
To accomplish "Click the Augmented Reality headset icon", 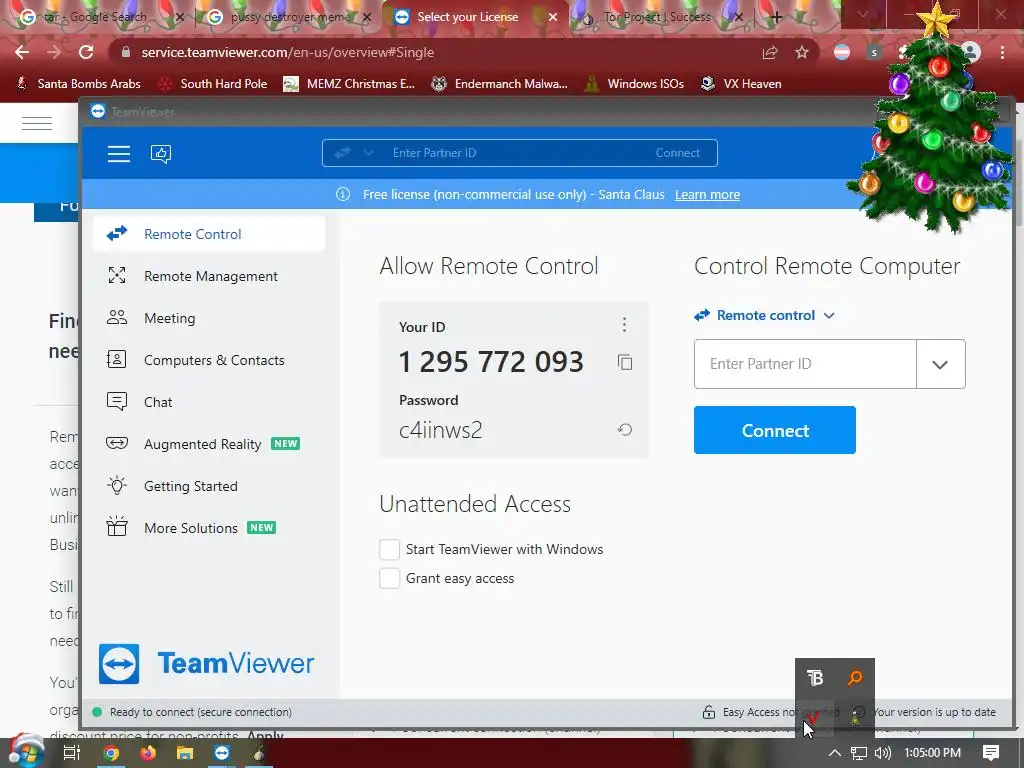I will pos(117,443).
